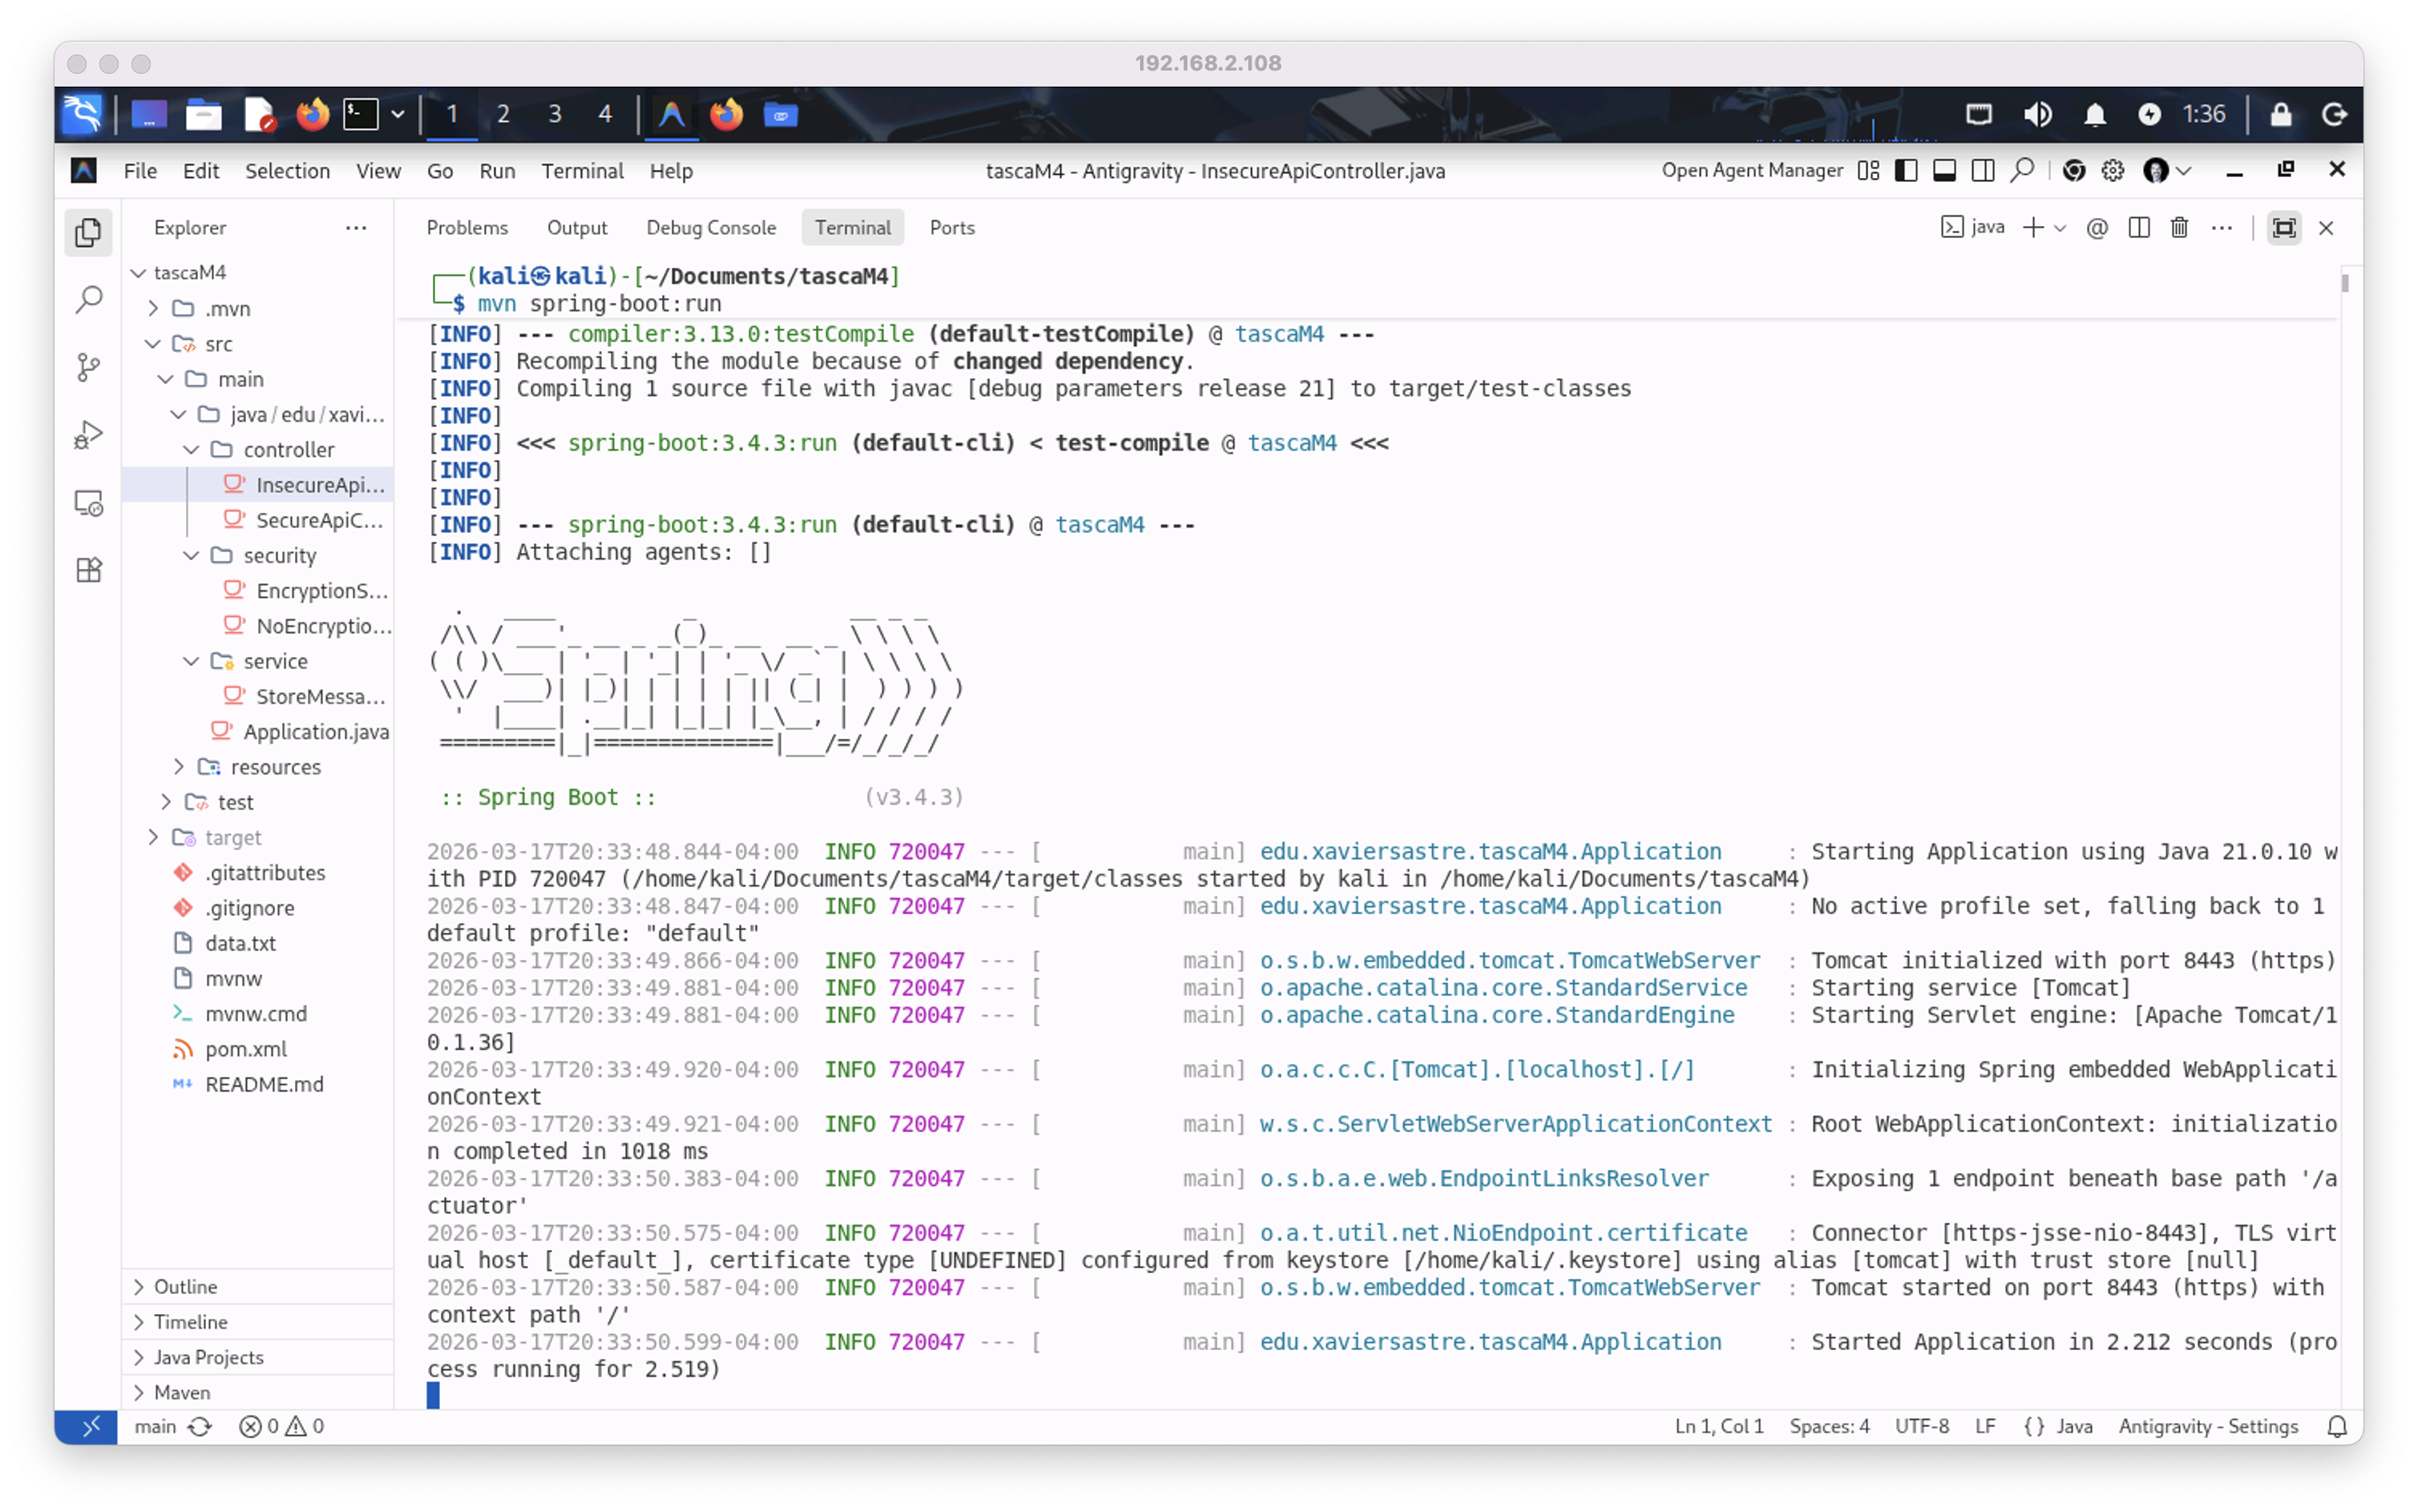Click the terminal vertical scrollbar
The height and width of the screenshot is (1512, 2418).
[x=2345, y=284]
